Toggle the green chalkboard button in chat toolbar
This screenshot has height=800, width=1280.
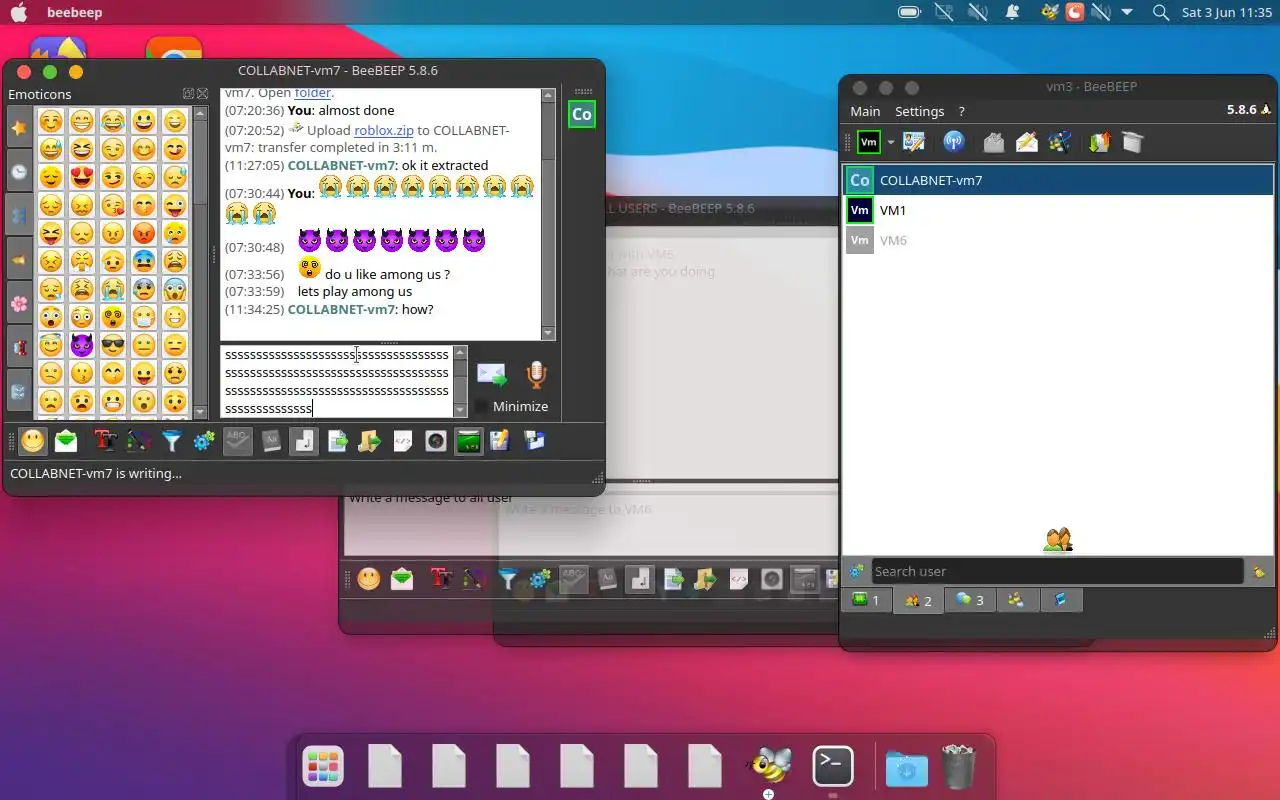coord(468,441)
